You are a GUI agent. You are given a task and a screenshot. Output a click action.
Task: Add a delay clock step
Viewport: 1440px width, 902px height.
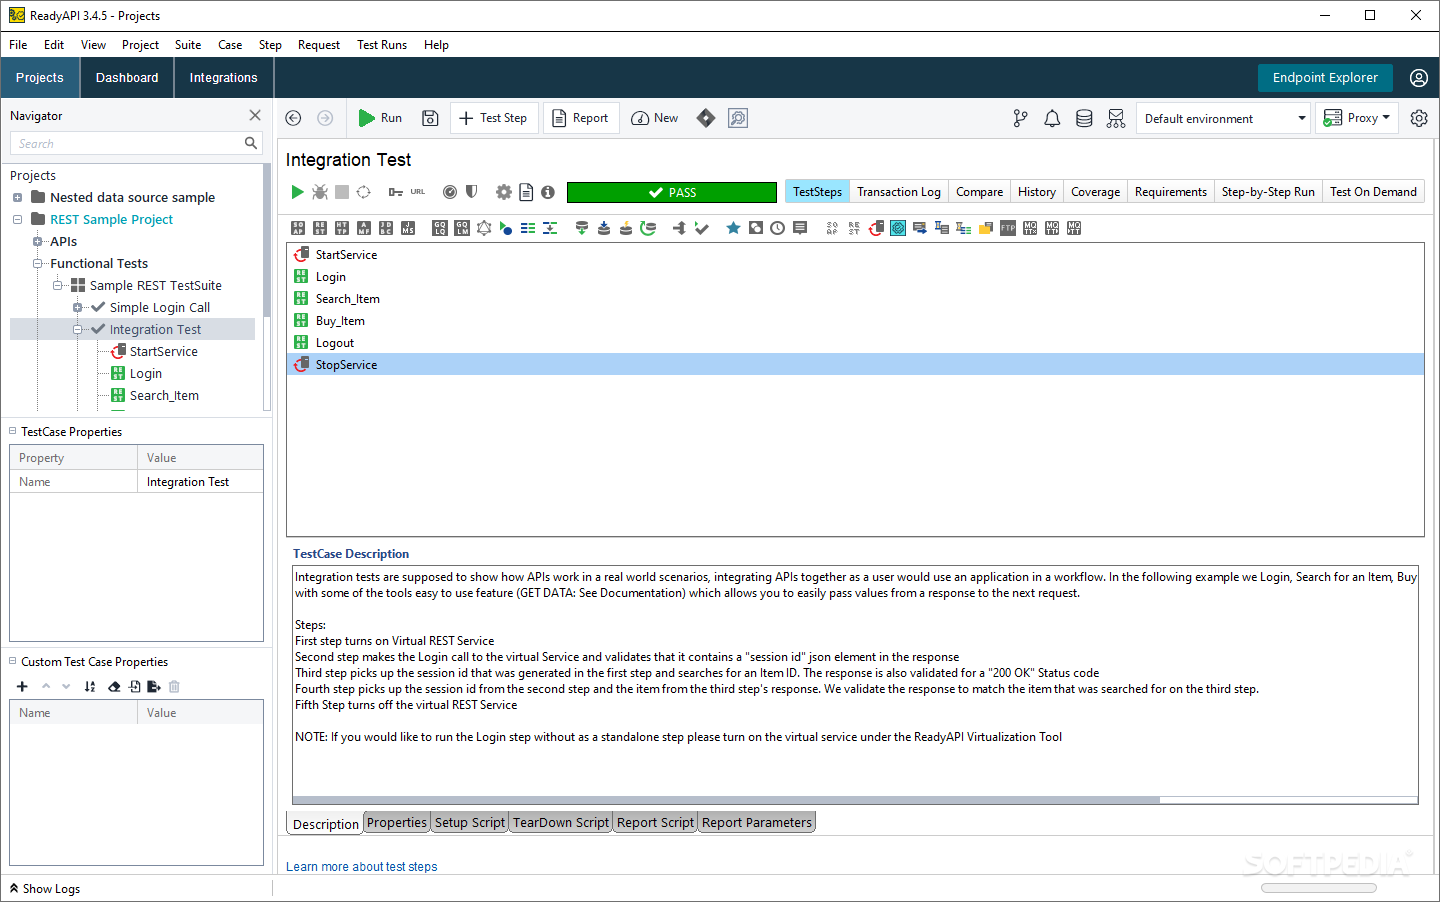[x=778, y=228]
